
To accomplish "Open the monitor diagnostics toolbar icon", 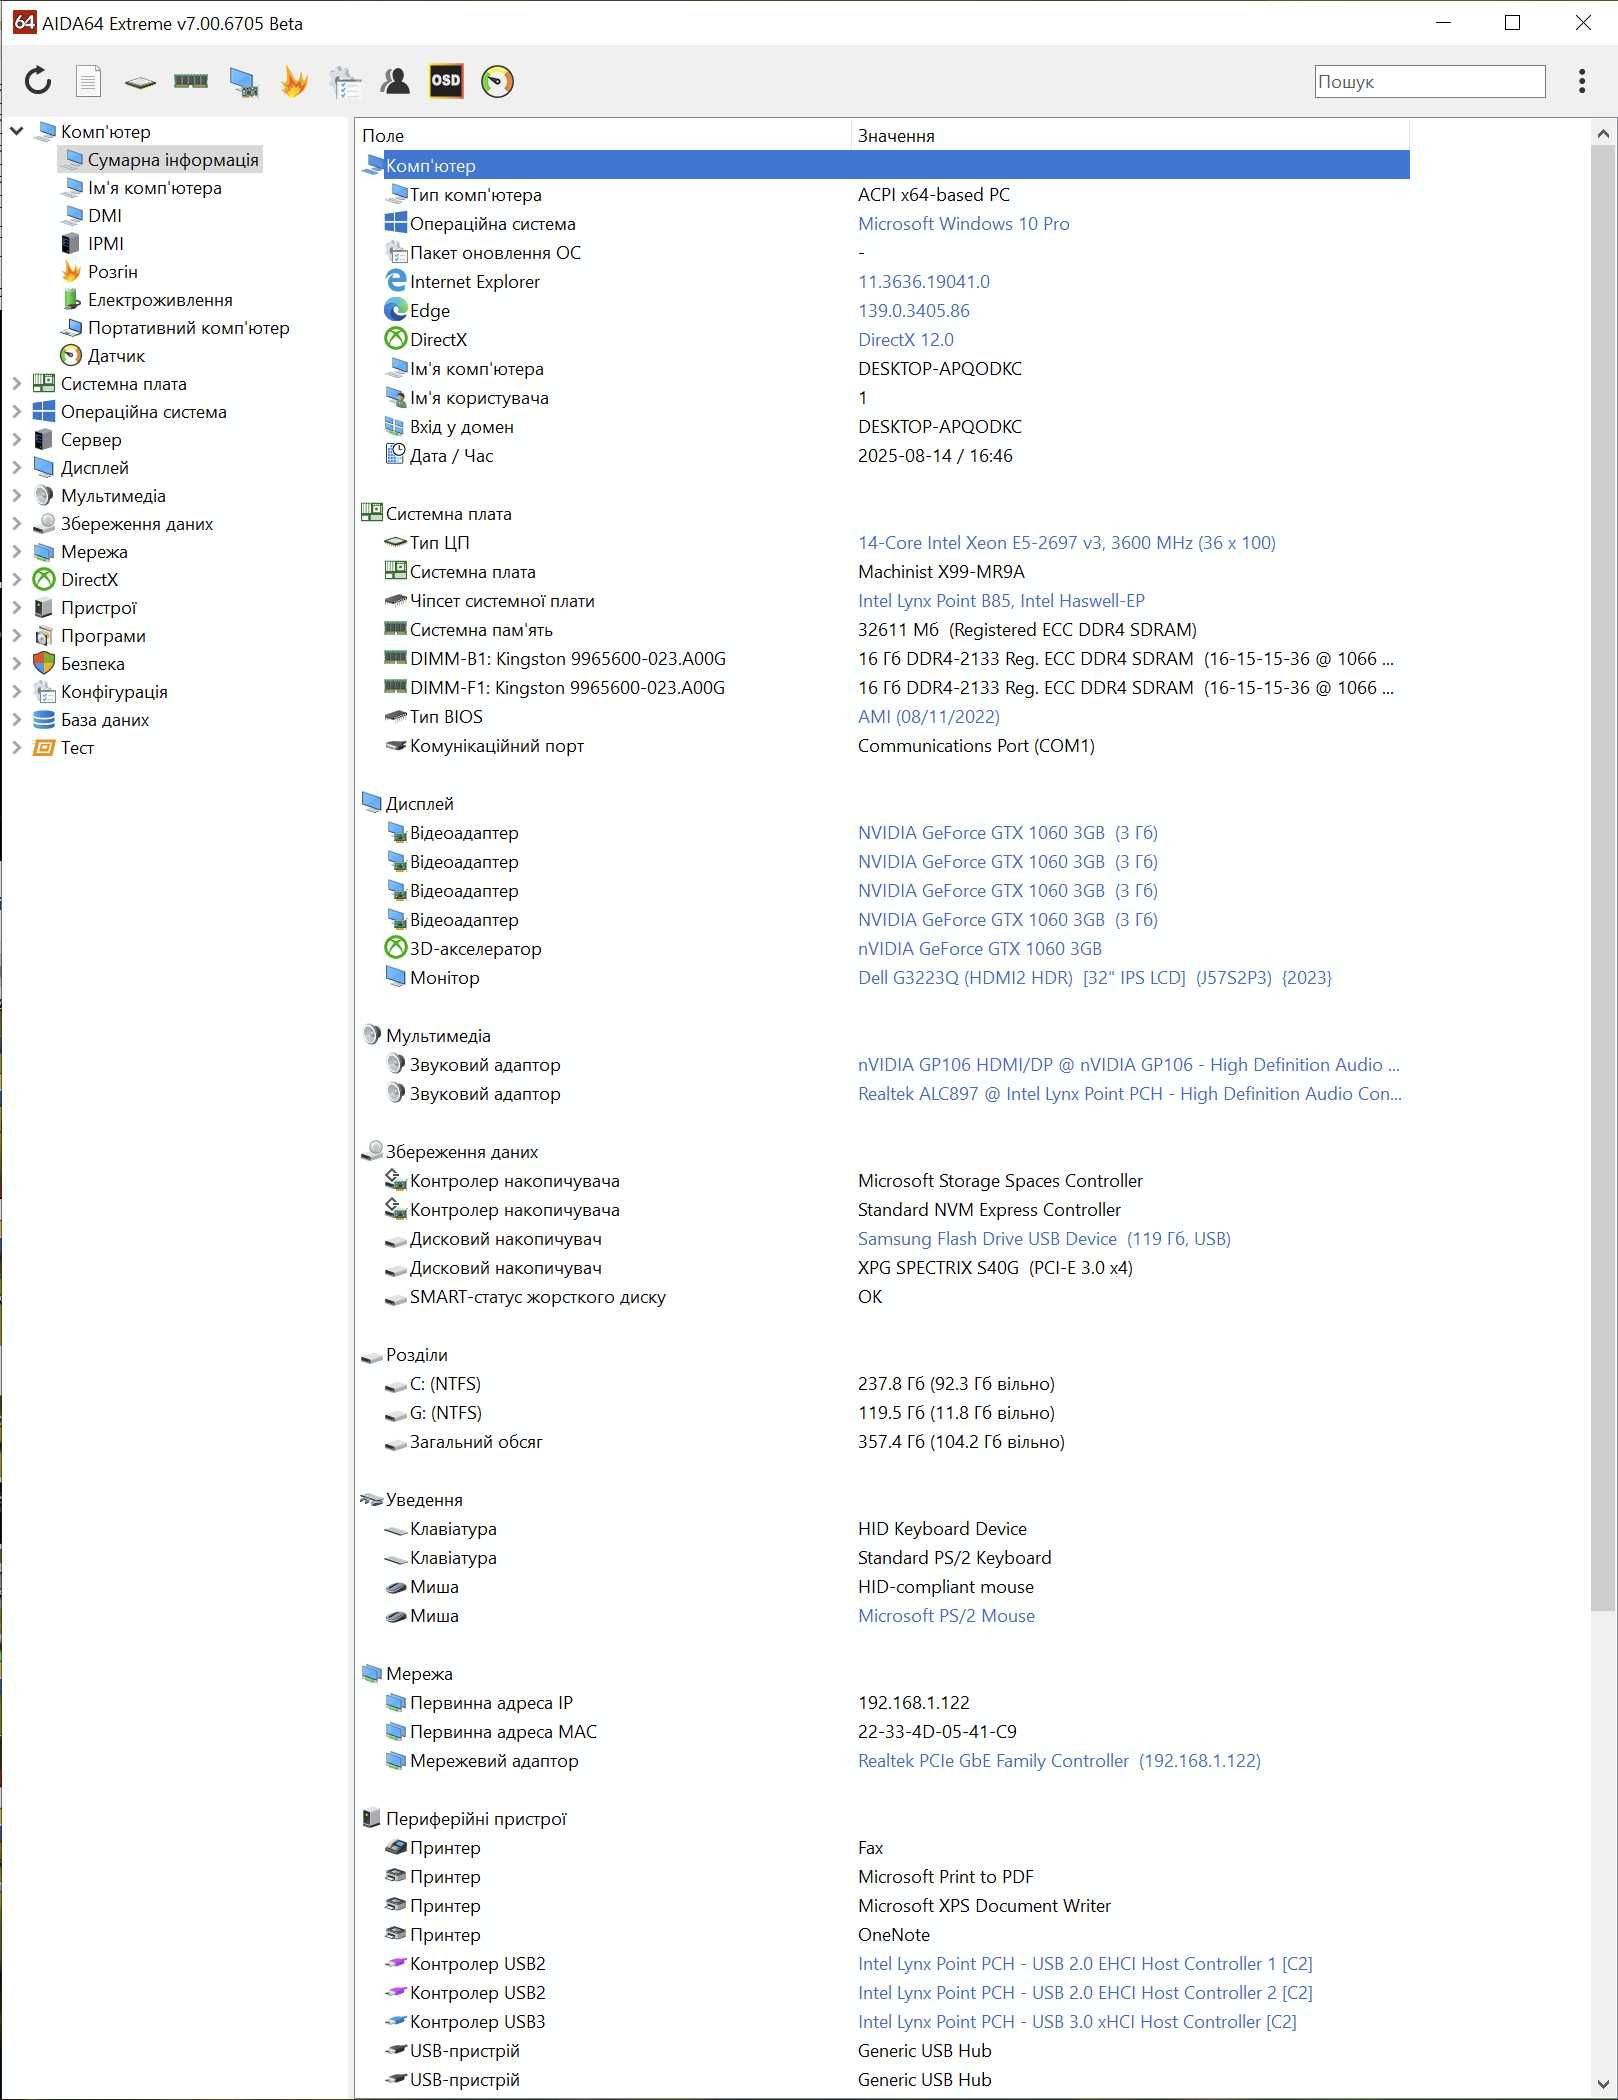I will tap(243, 82).
